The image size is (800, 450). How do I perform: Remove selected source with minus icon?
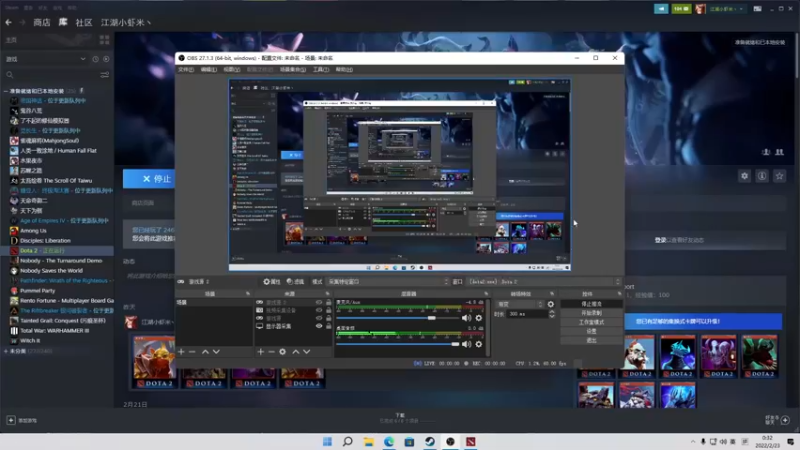(x=271, y=352)
